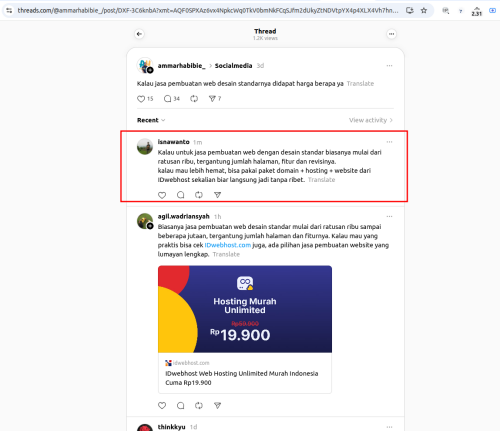Viewport: 500px width, 431px height.
Task: Translate the ammarhabibie_ post
Action: coord(360,84)
